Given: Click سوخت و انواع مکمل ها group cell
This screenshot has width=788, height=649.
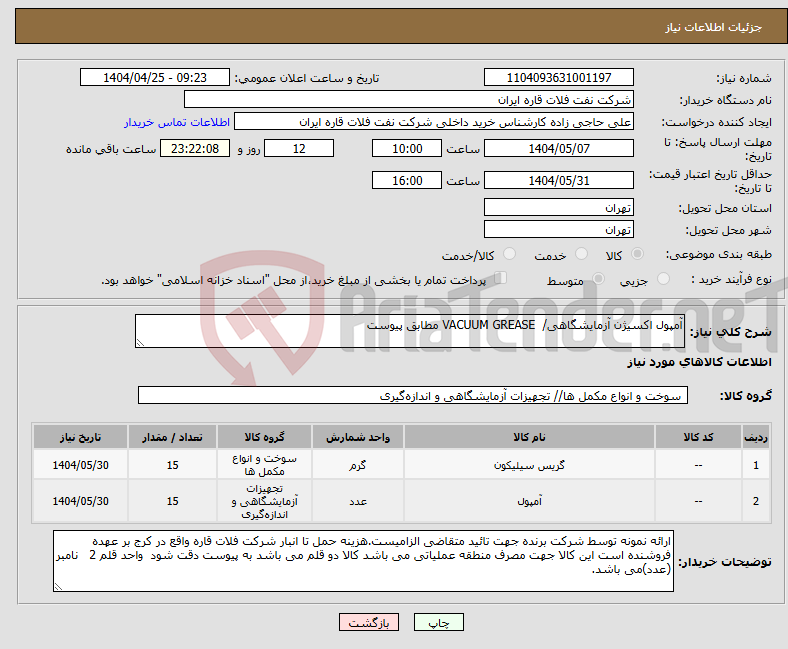Looking at the screenshot, I should [x=264, y=465].
